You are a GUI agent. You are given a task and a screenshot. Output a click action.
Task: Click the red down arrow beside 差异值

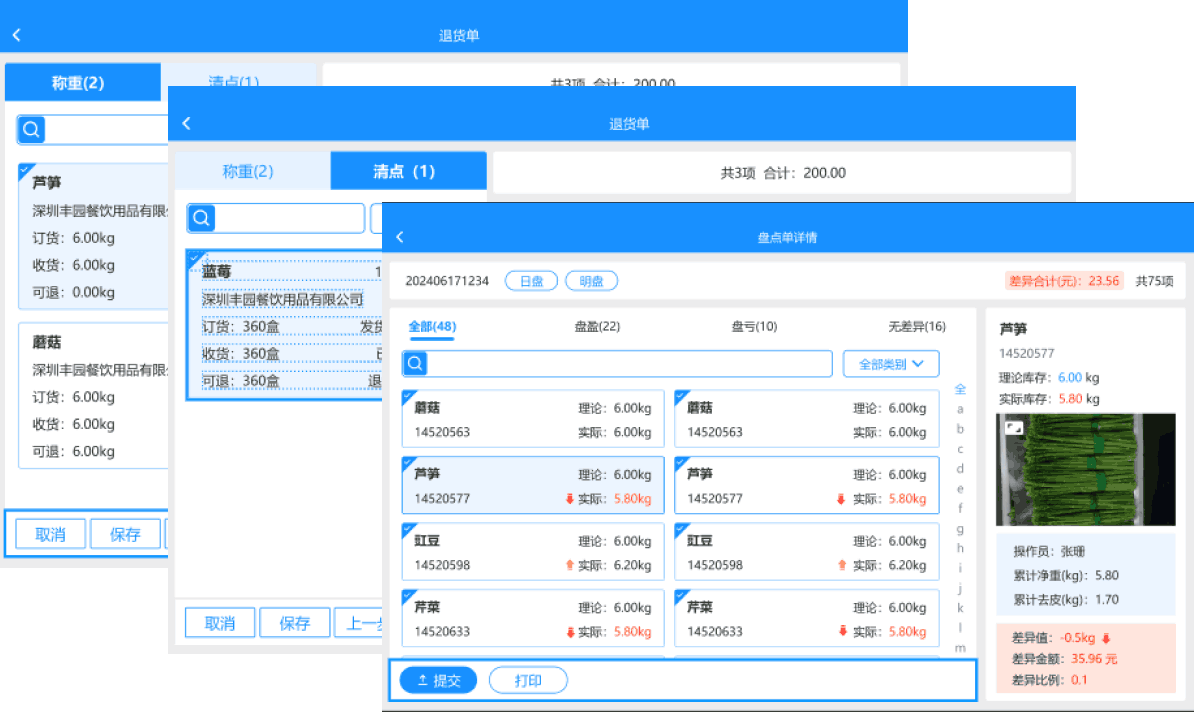pos(1106,638)
